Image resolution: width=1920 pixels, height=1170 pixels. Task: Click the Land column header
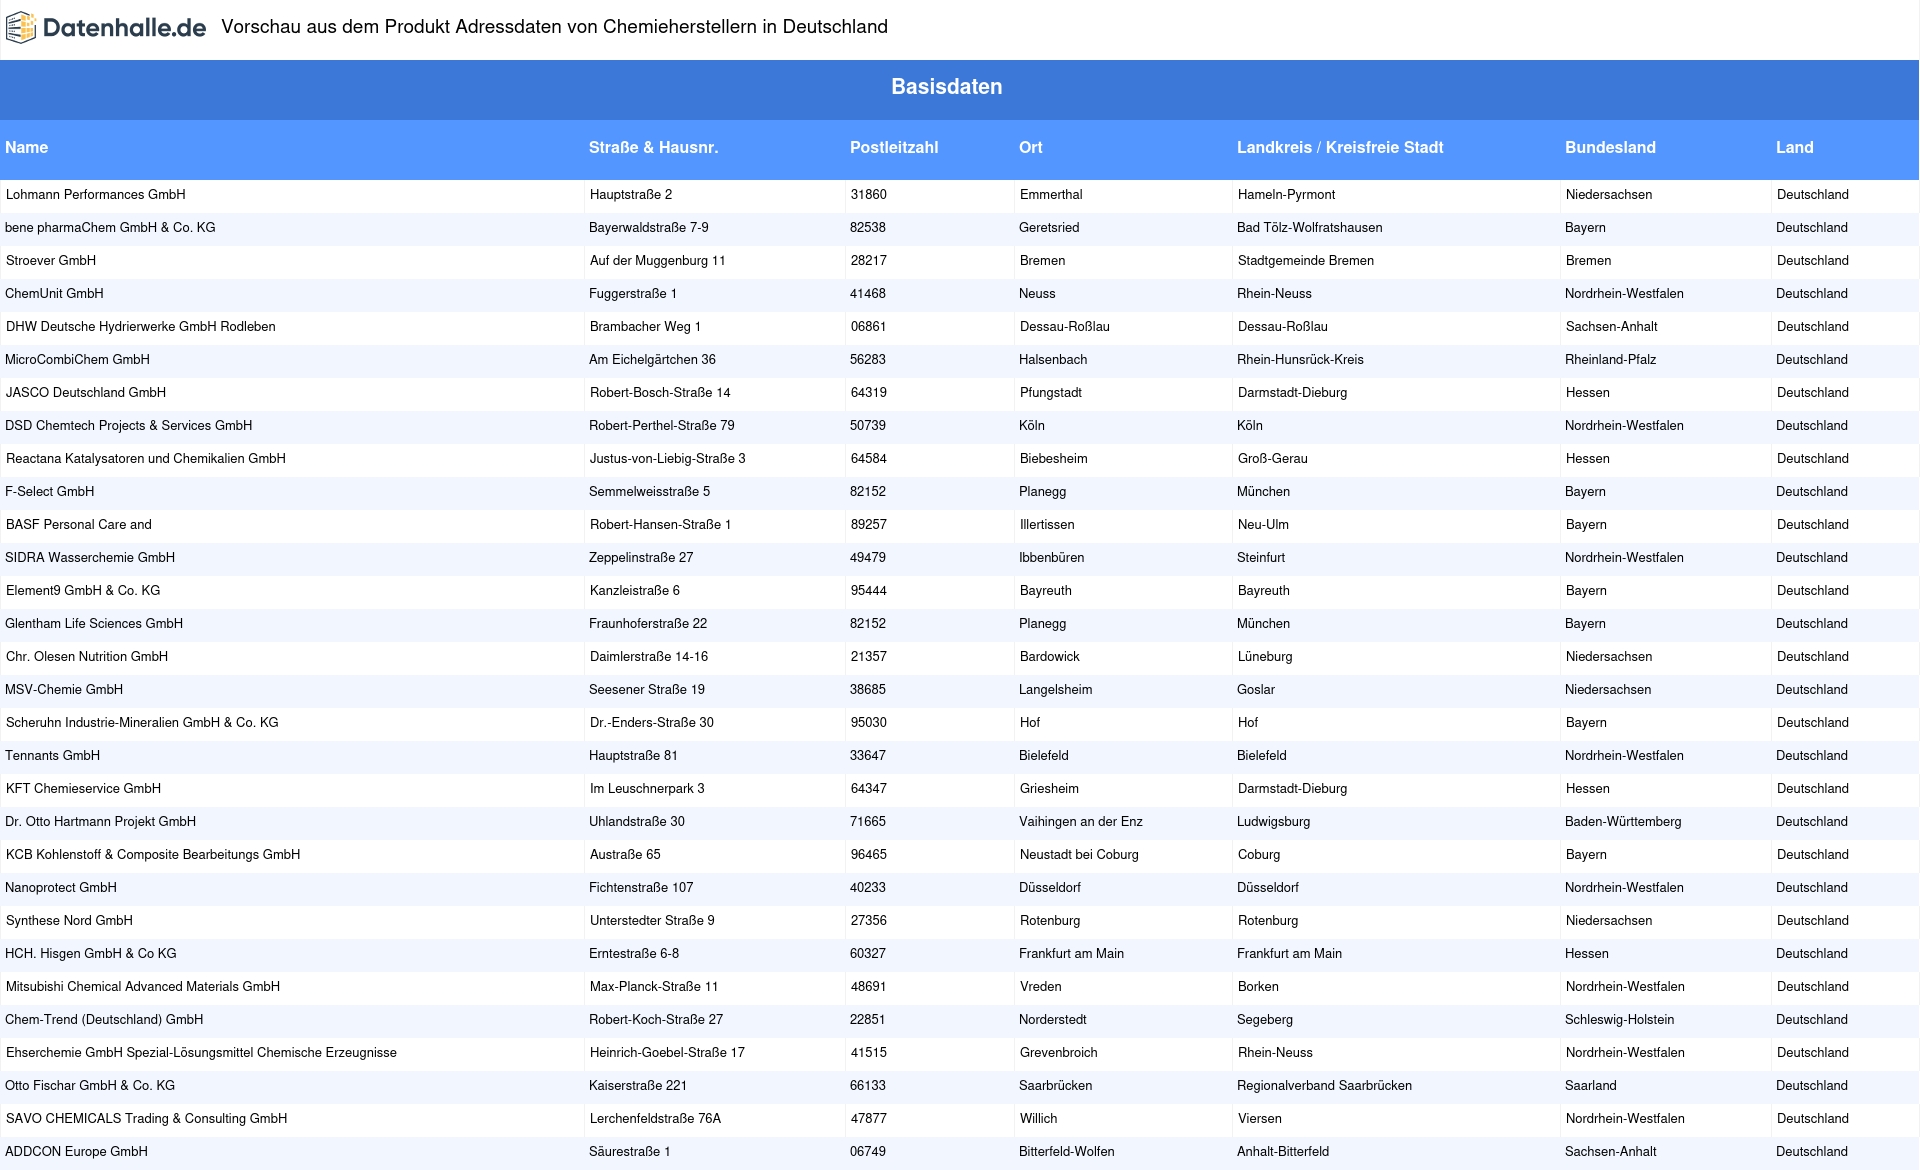(1794, 147)
